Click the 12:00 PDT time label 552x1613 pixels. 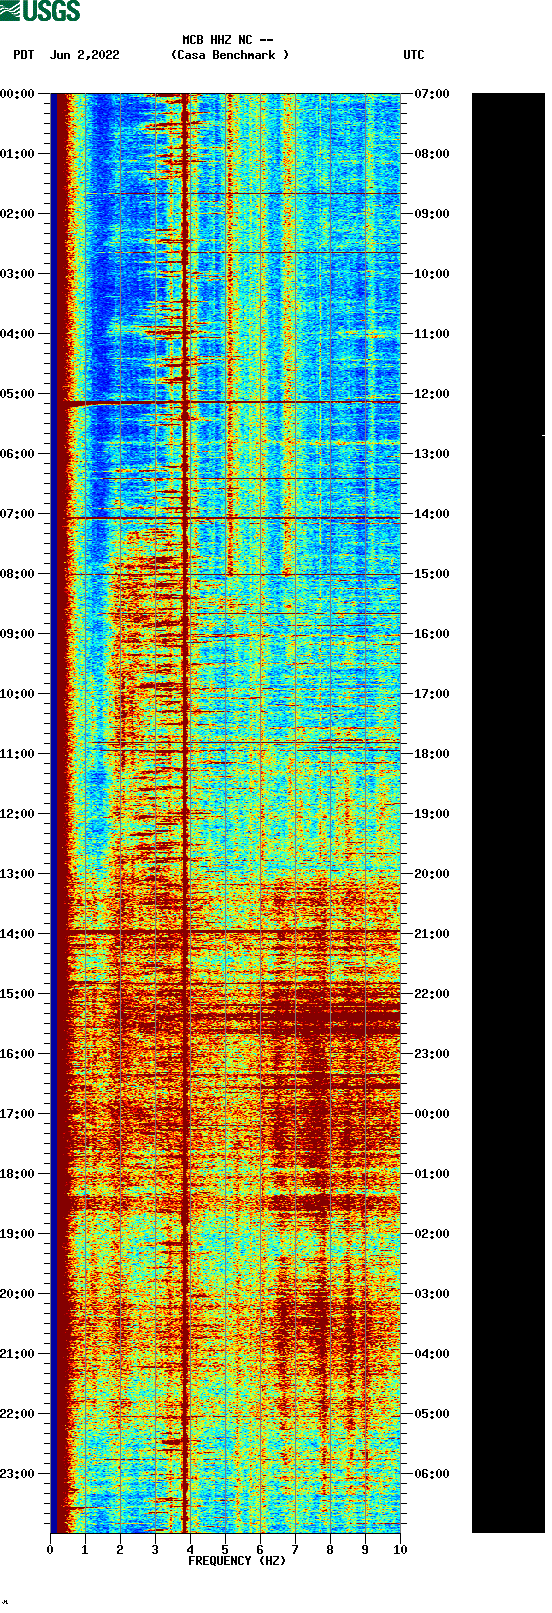coord(17,814)
